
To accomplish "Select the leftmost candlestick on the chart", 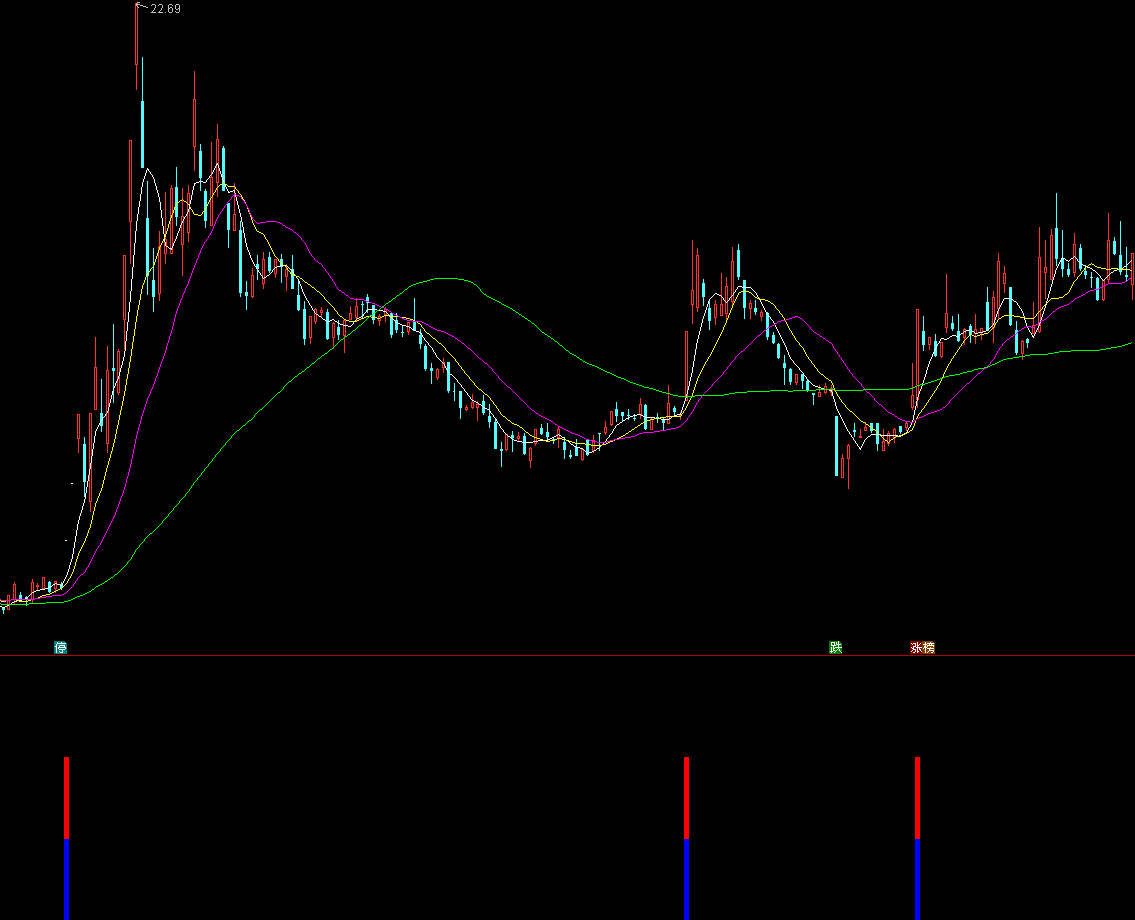I will coord(4,604).
